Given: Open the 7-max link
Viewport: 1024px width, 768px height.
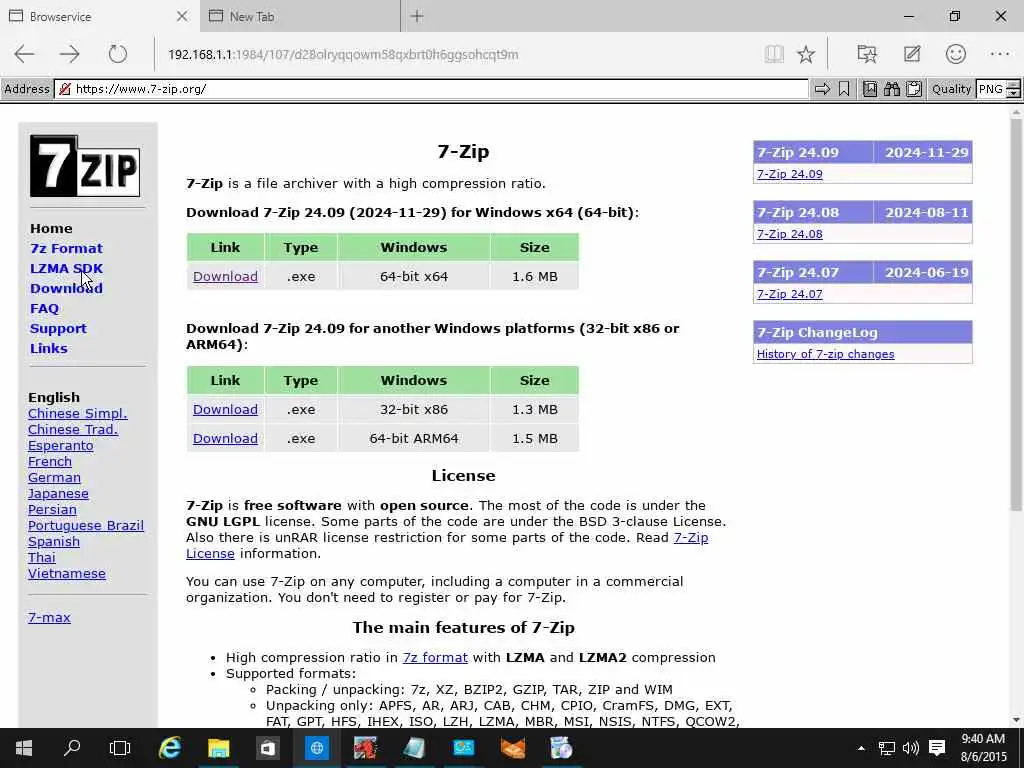Looking at the screenshot, I should tap(49, 617).
